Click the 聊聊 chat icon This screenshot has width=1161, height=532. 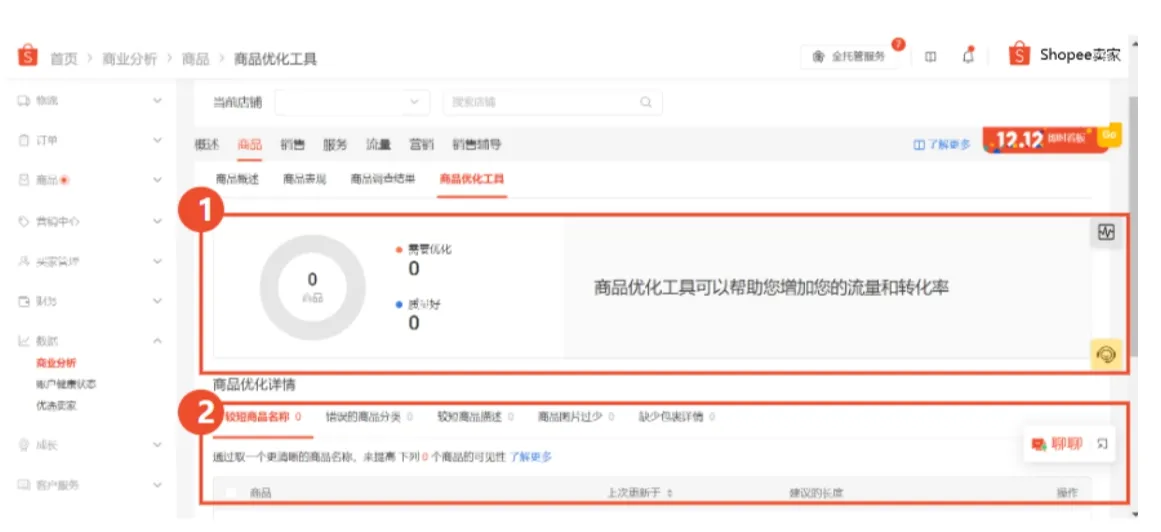pos(1039,445)
